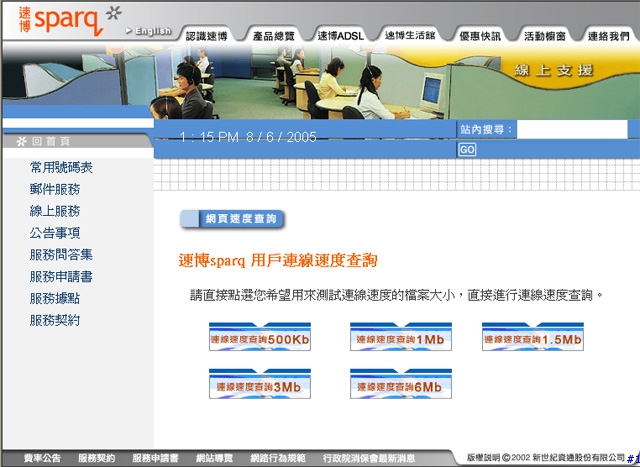Open 線上服務 in the sidebar

coord(55,211)
